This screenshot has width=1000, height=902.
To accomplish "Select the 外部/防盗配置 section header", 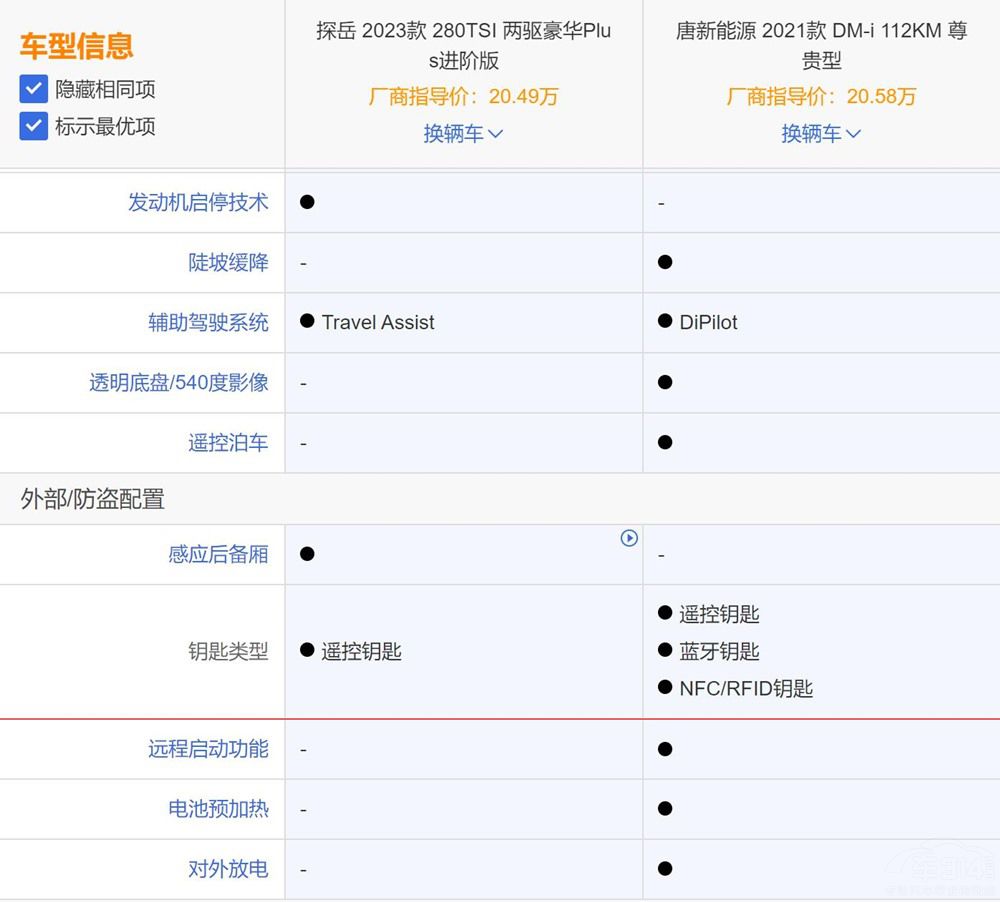I will (x=92, y=498).
